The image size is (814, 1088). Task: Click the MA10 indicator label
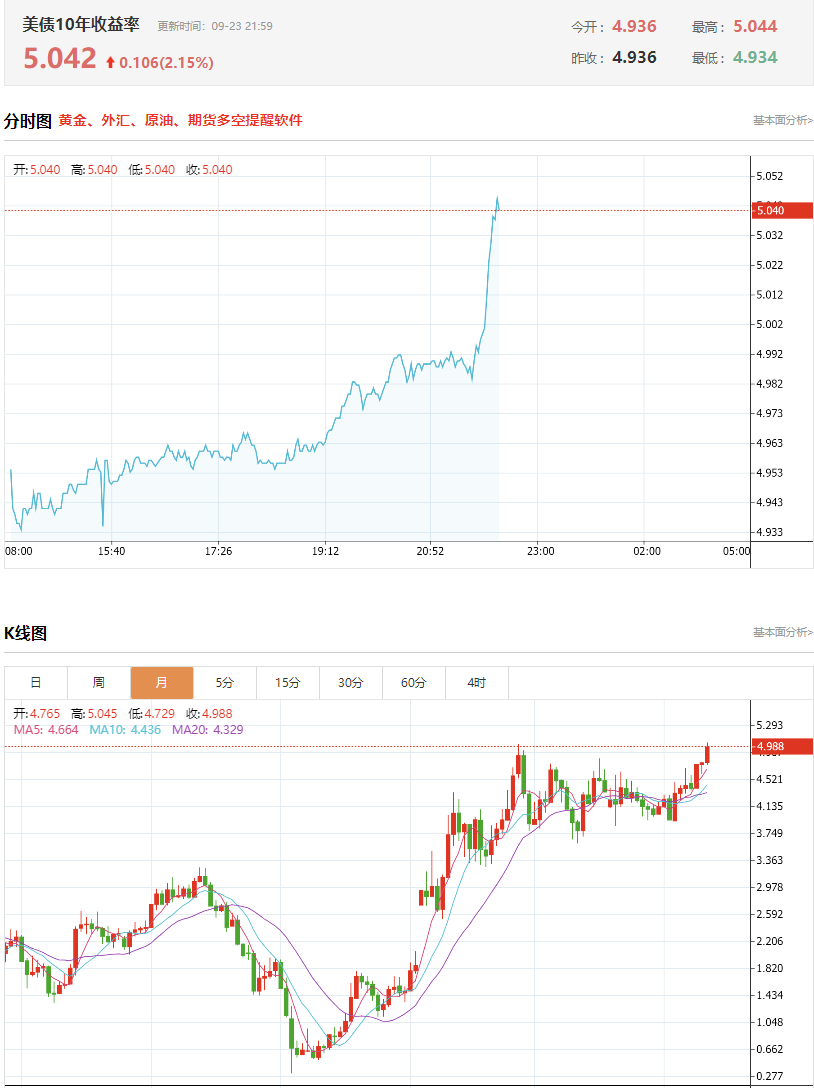[x=126, y=730]
